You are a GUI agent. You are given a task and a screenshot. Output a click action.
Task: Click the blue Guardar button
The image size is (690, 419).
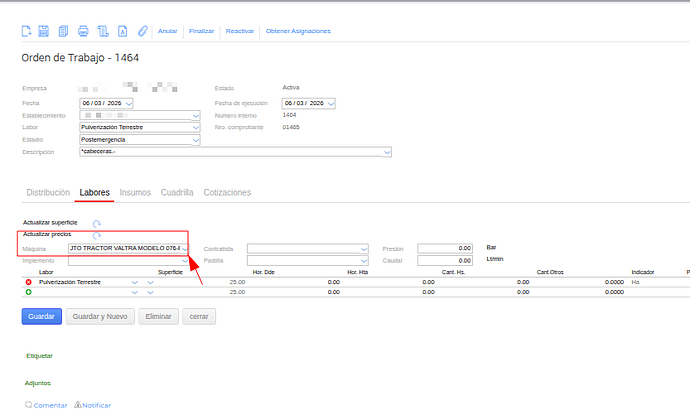click(42, 316)
